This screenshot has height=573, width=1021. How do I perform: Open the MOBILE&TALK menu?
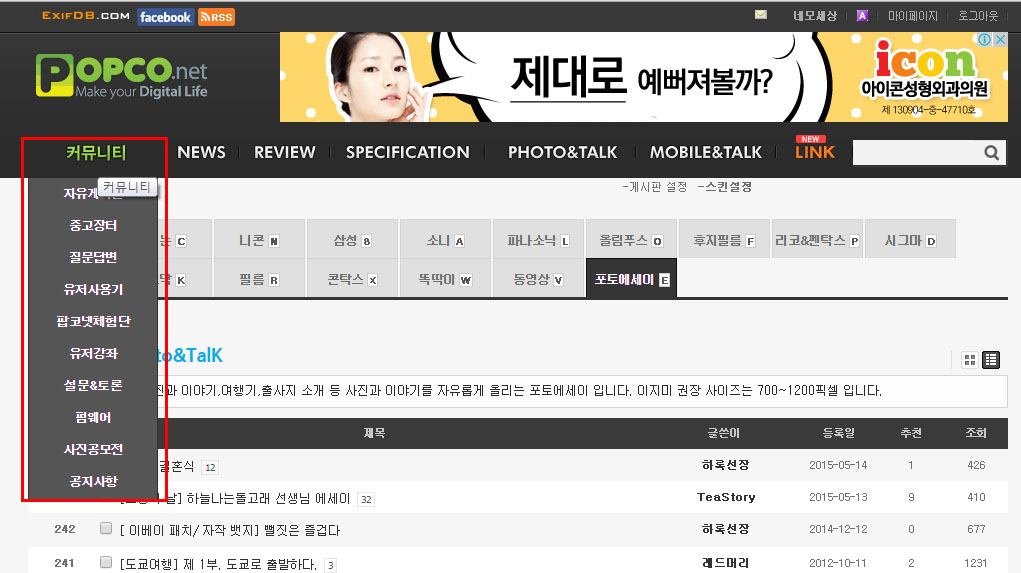point(706,152)
